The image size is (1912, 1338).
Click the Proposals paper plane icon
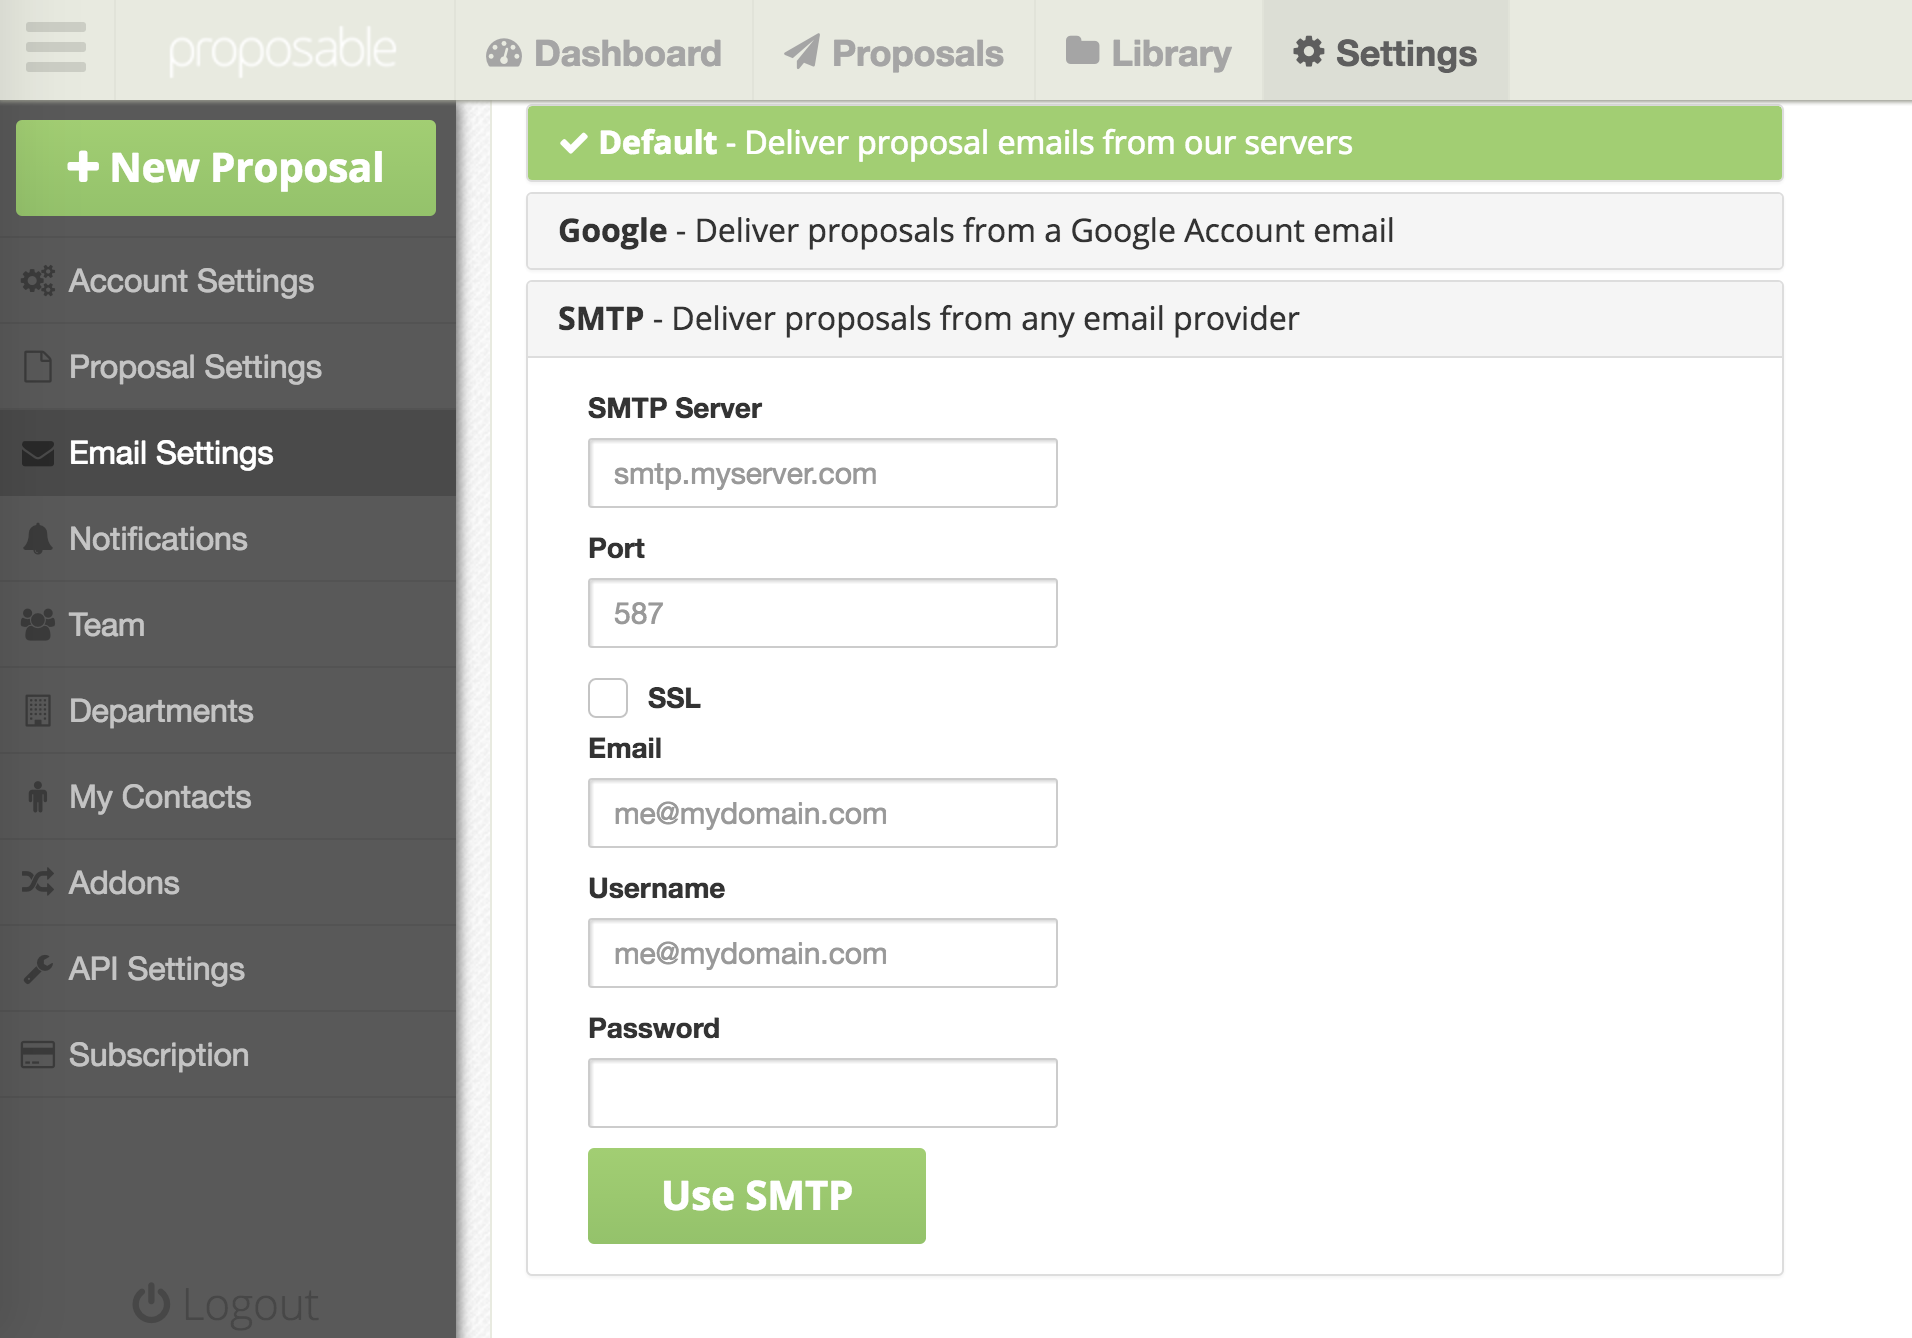[x=802, y=52]
